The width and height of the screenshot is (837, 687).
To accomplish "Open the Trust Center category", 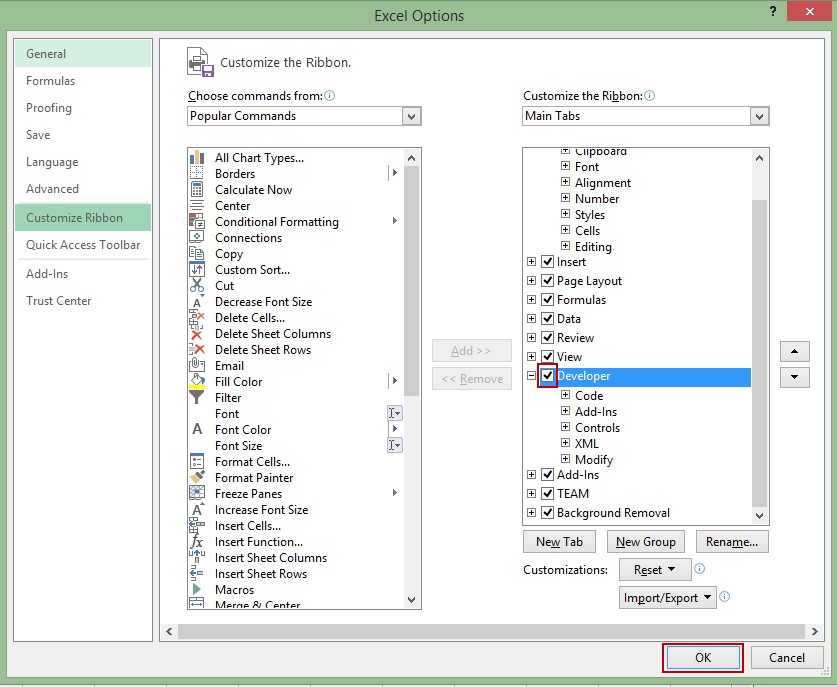I will tap(83, 301).
